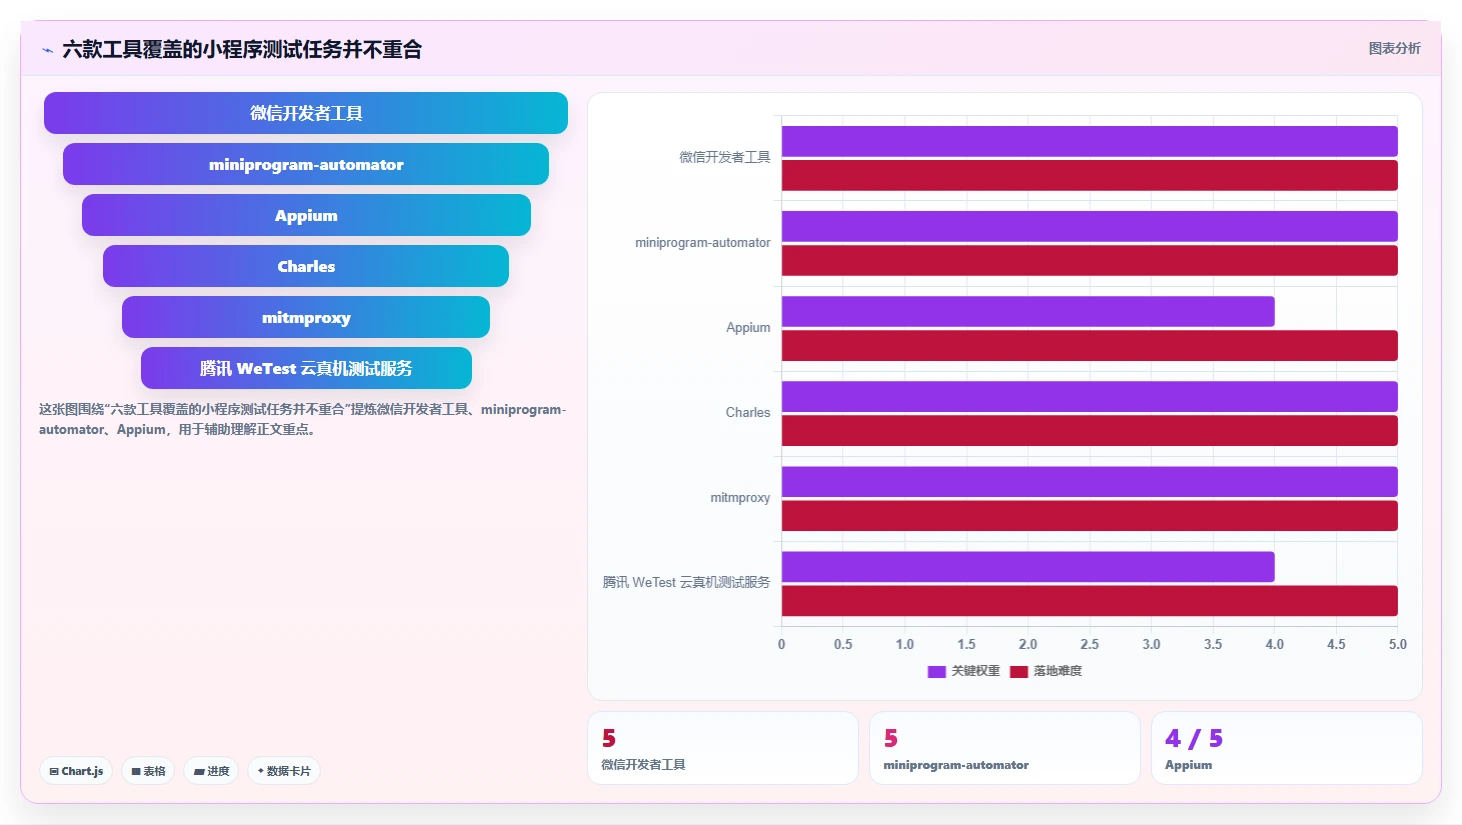1462x825 pixels.
Task: Click the 4.0 x-axis tick label
Action: (1275, 644)
